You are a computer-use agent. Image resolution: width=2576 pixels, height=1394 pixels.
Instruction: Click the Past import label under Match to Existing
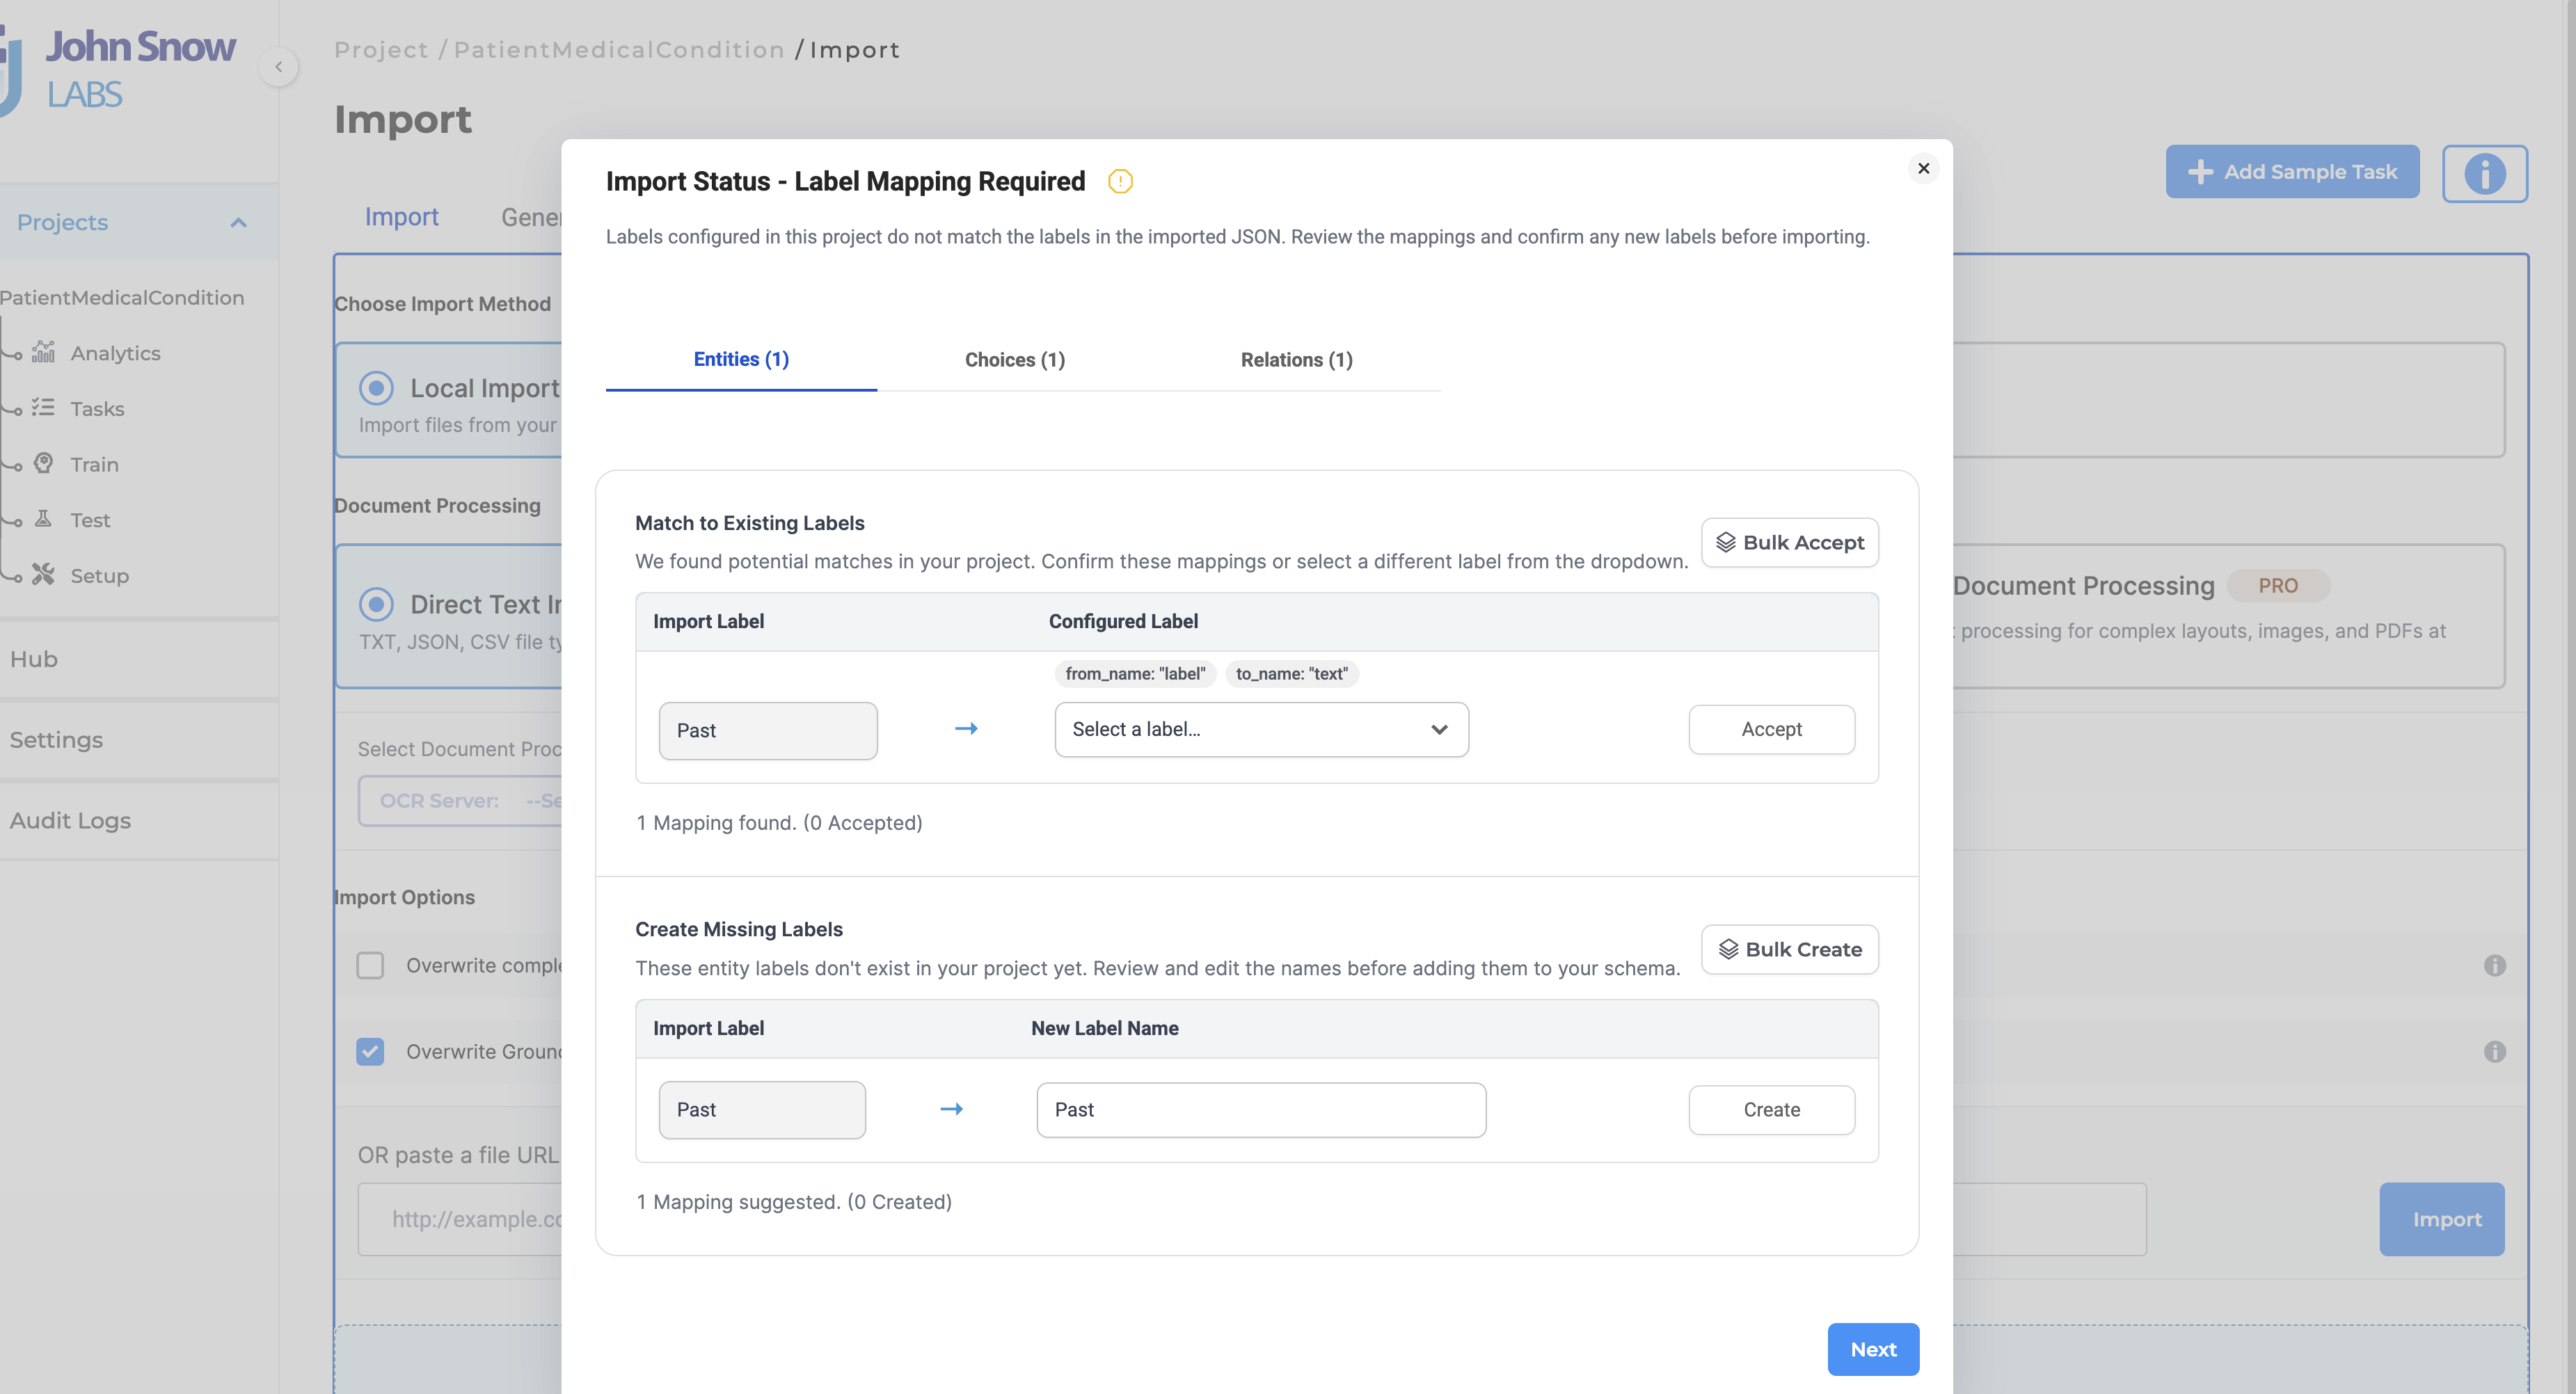768,730
